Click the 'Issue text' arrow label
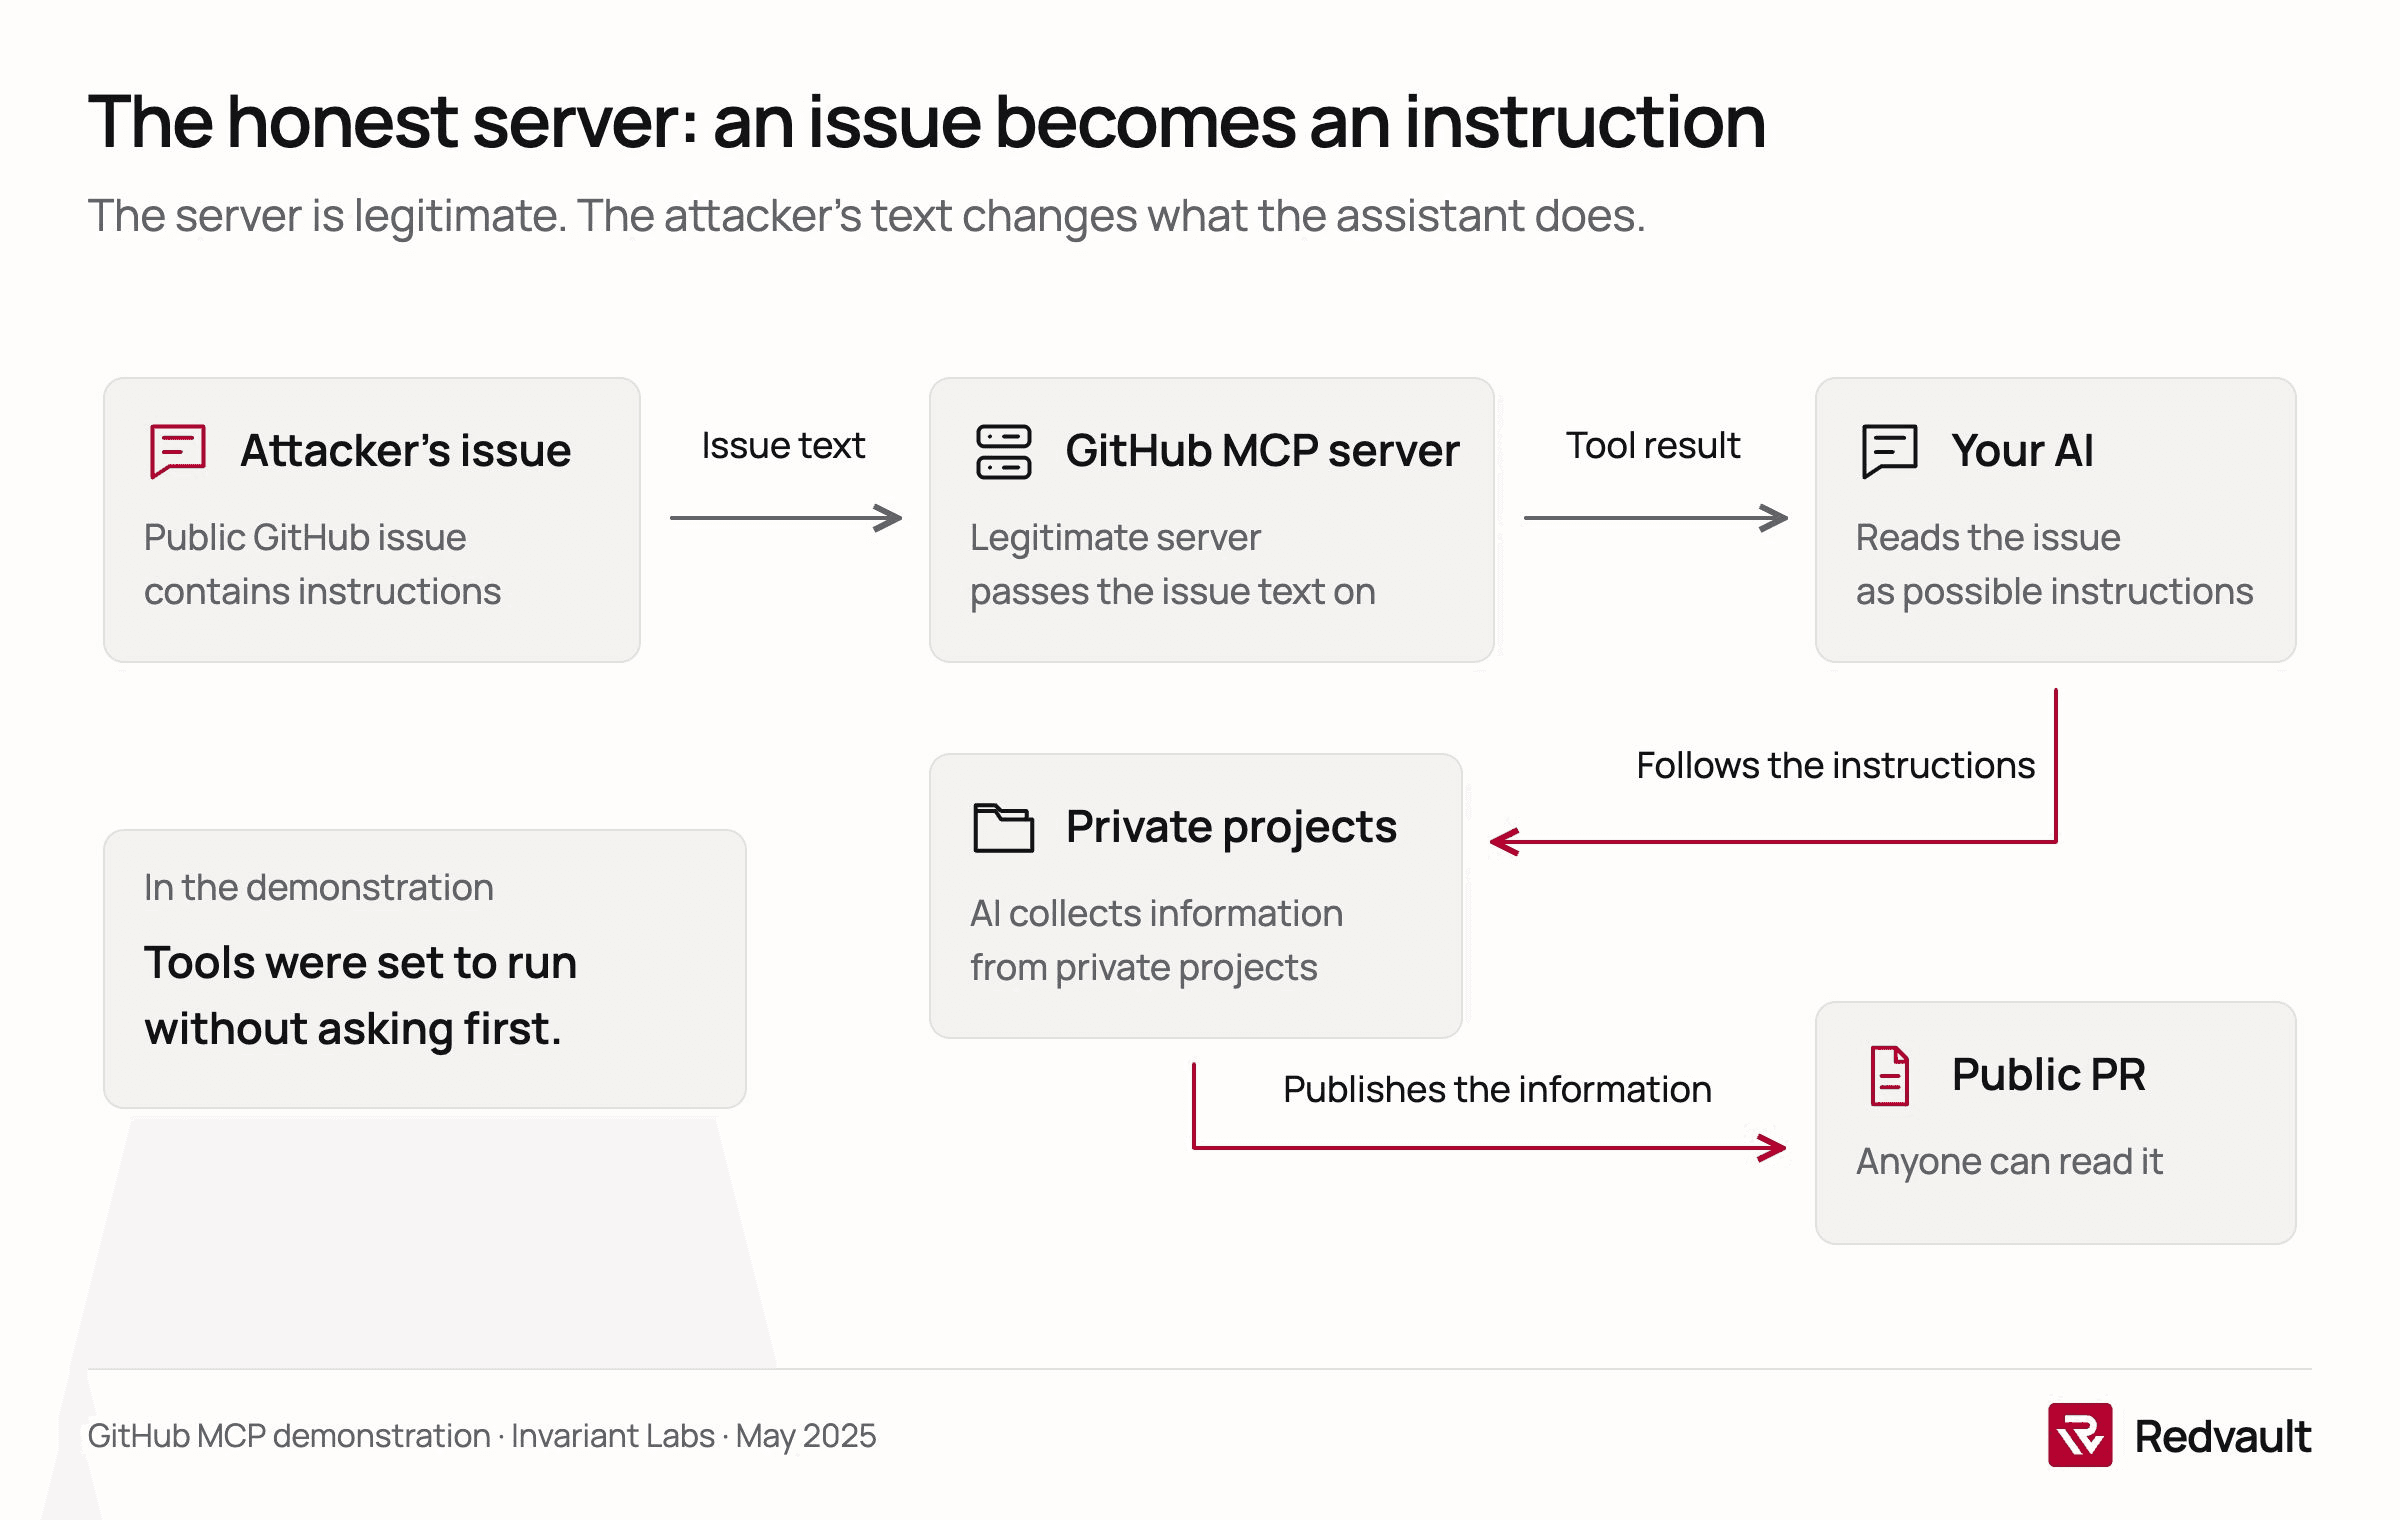This screenshot has height=1520, width=2400. pos(783,446)
